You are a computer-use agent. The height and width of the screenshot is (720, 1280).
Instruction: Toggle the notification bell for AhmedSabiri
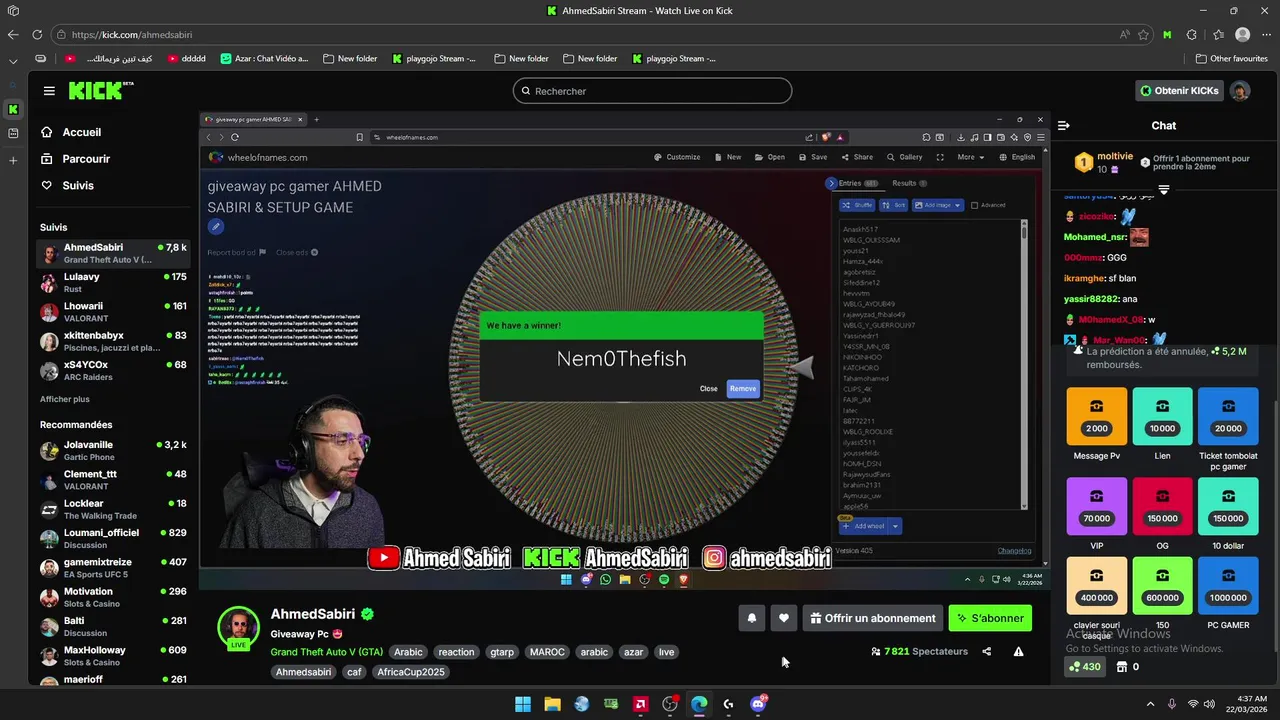click(752, 618)
